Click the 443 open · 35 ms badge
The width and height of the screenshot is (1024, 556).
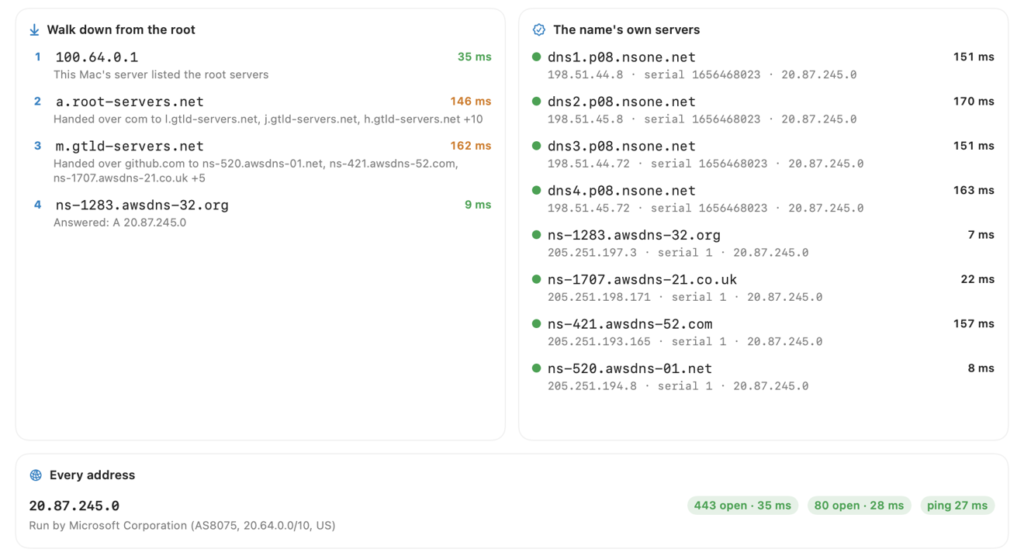tap(743, 505)
